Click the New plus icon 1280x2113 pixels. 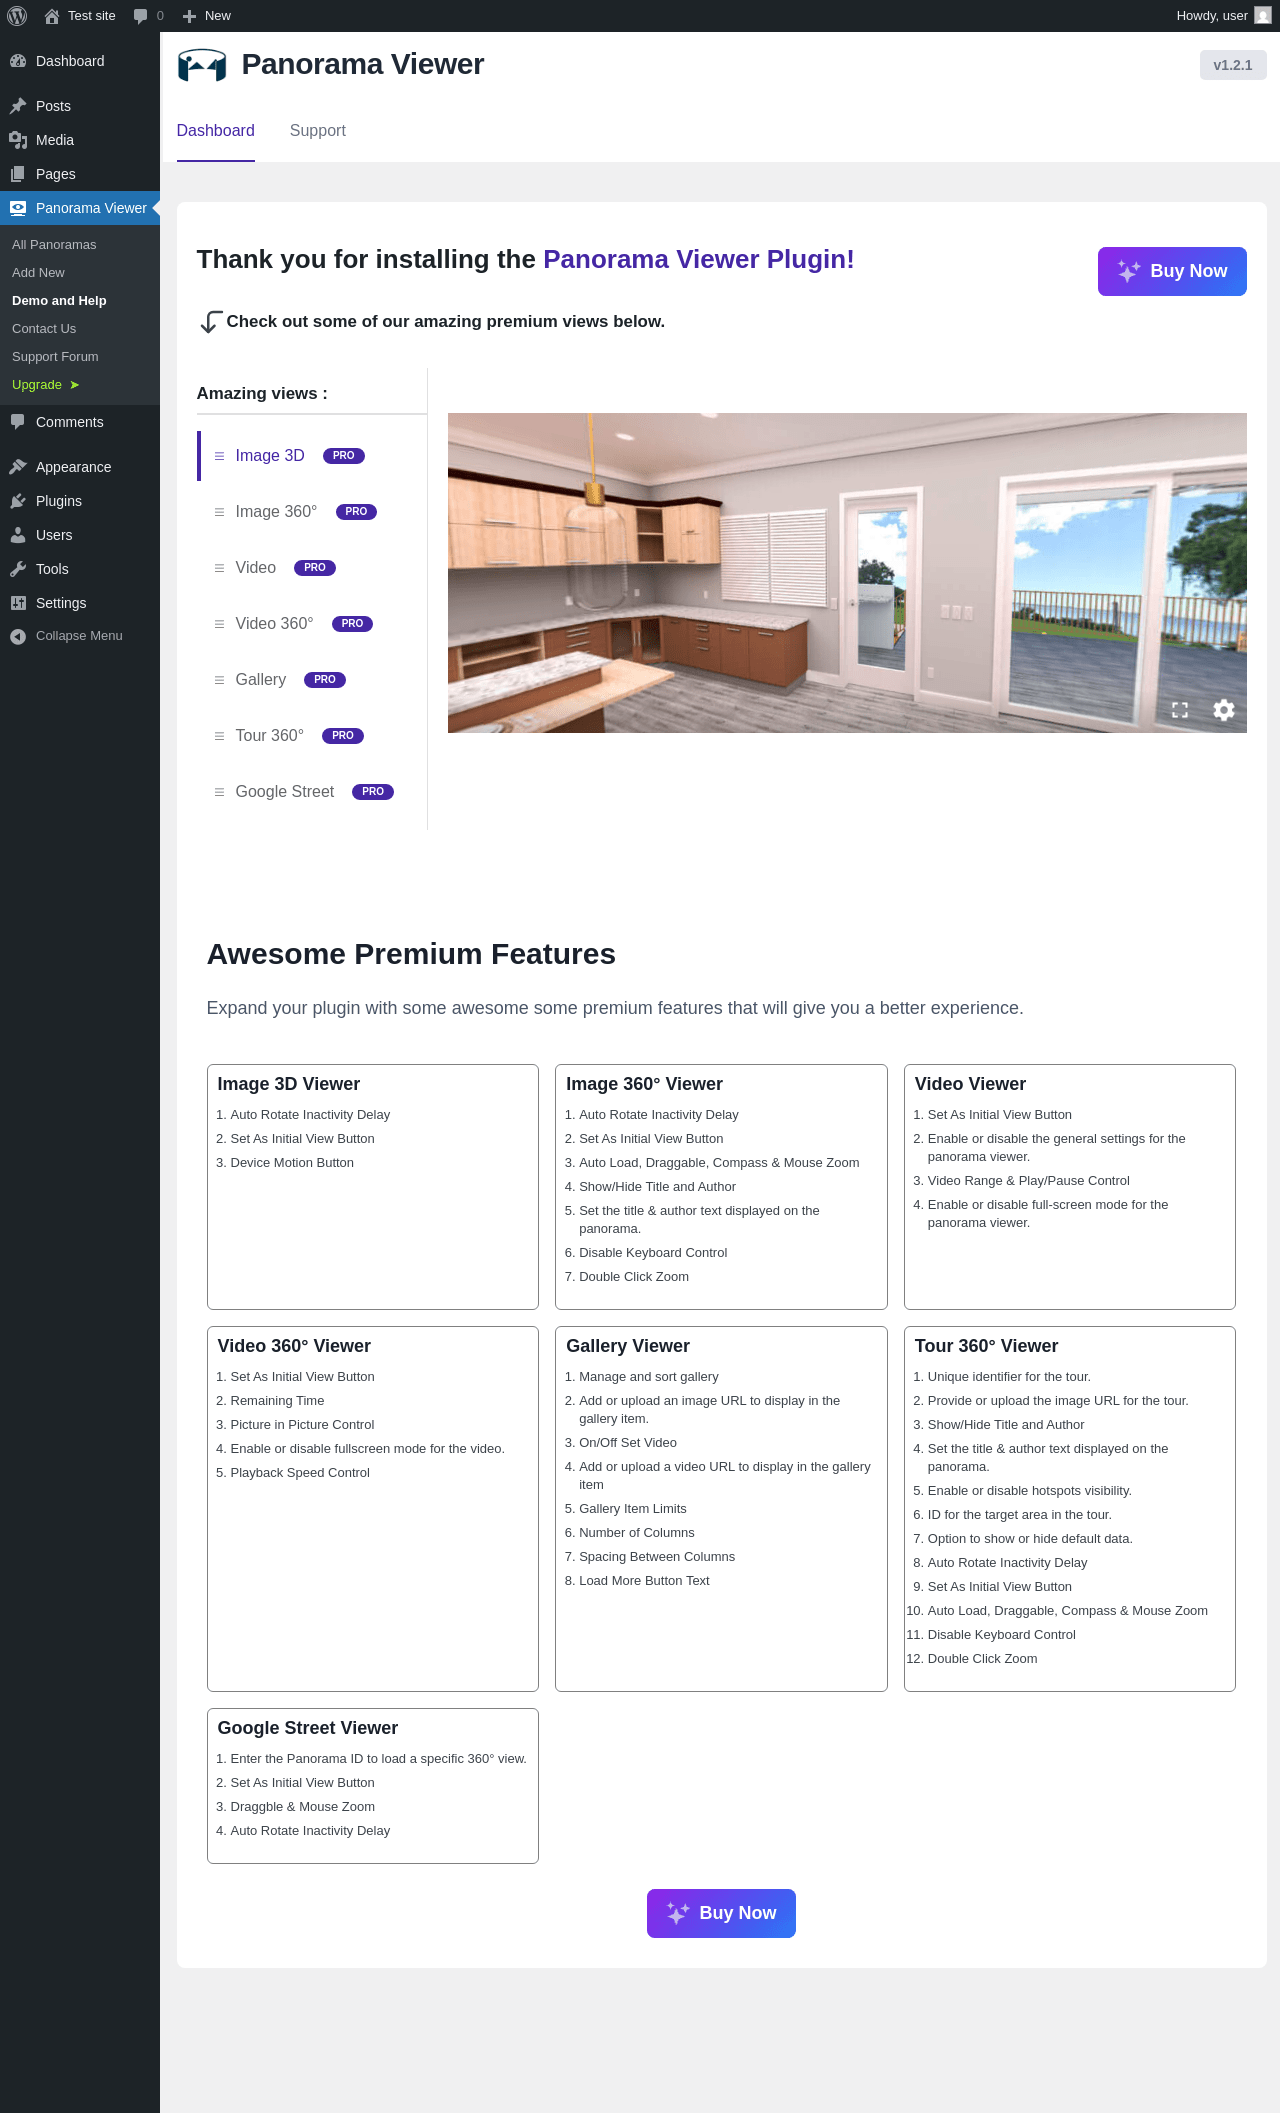tap(189, 16)
